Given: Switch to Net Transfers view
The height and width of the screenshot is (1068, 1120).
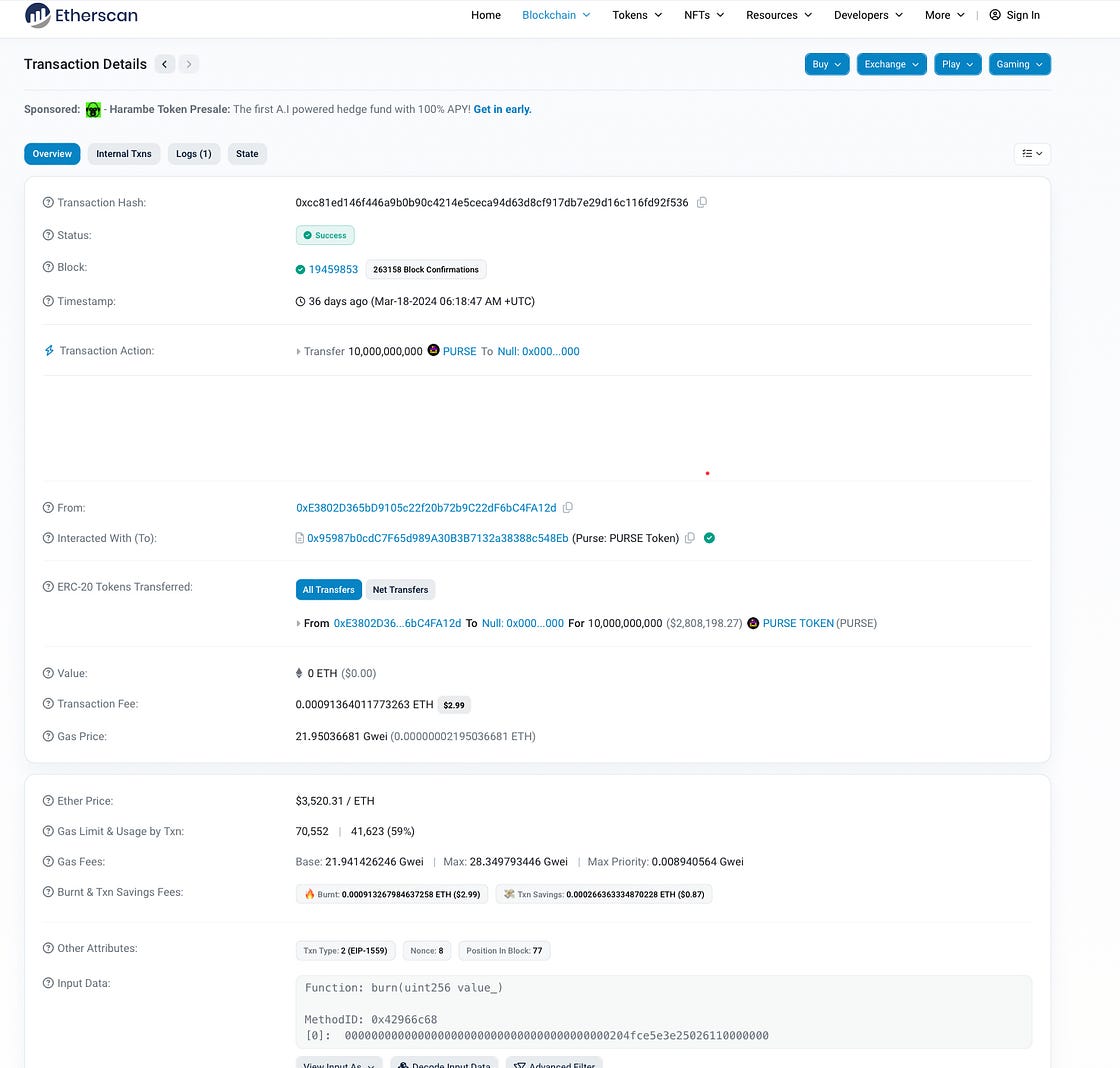Looking at the screenshot, I should pyautogui.click(x=400, y=590).
